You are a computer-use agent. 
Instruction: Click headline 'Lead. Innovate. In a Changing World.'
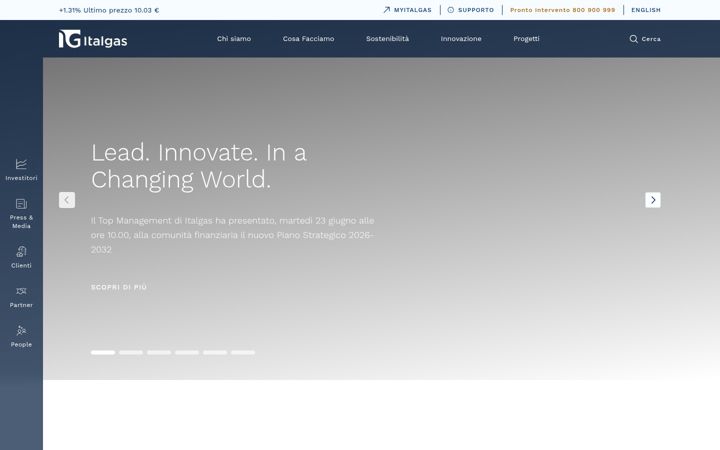pos(199,166)
